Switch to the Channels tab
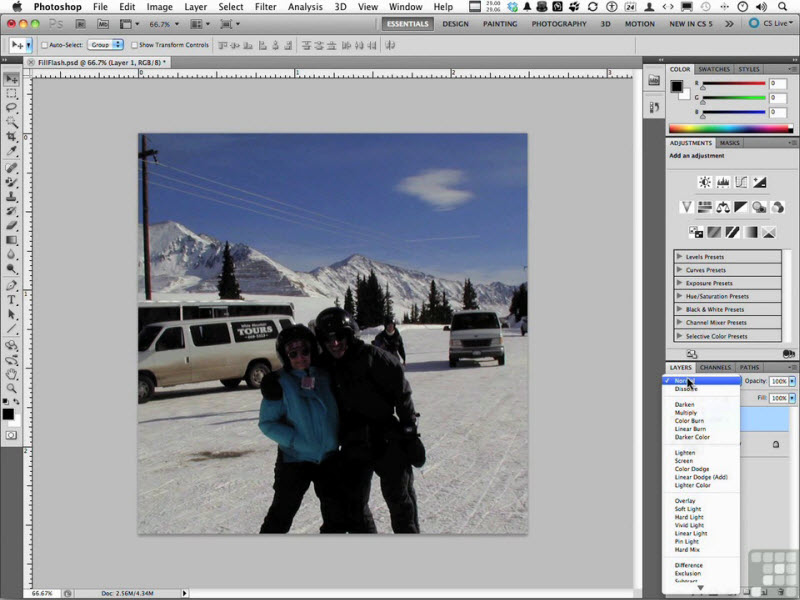 pyautogui.click(x=715, y=367)
